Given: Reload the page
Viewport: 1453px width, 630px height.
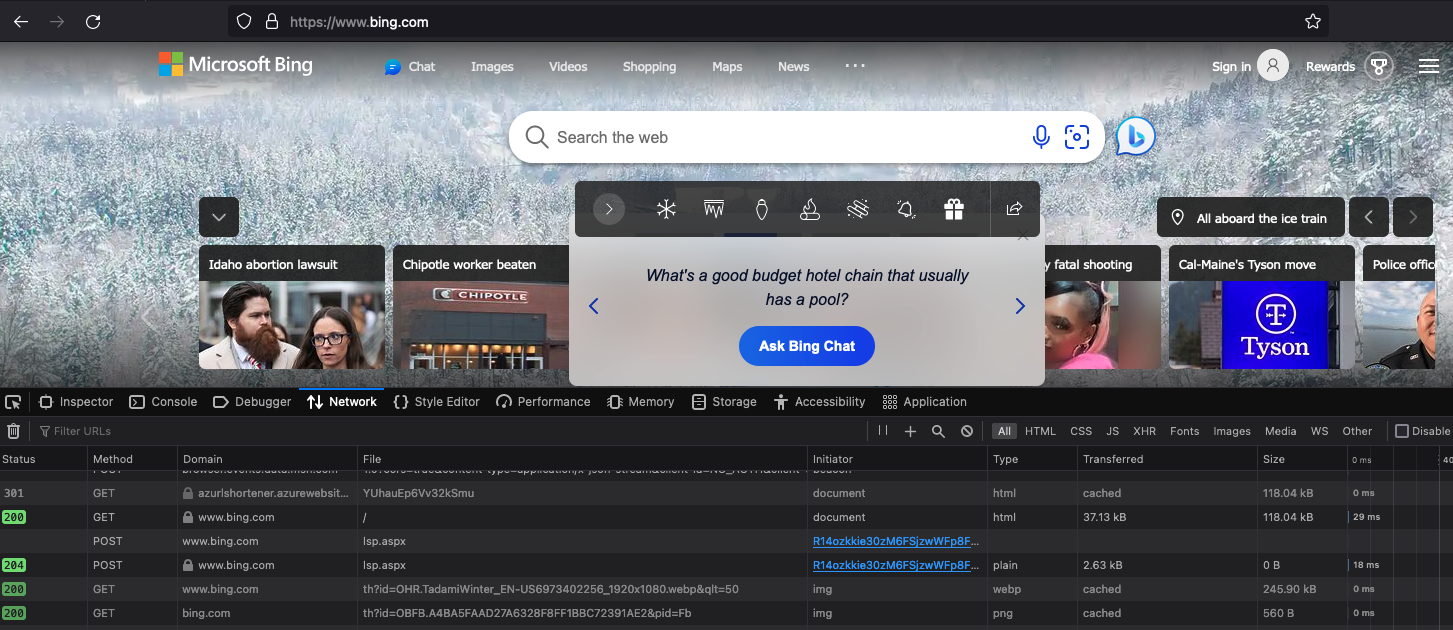Looking at the screenshot, I should [x=93, y=21].
